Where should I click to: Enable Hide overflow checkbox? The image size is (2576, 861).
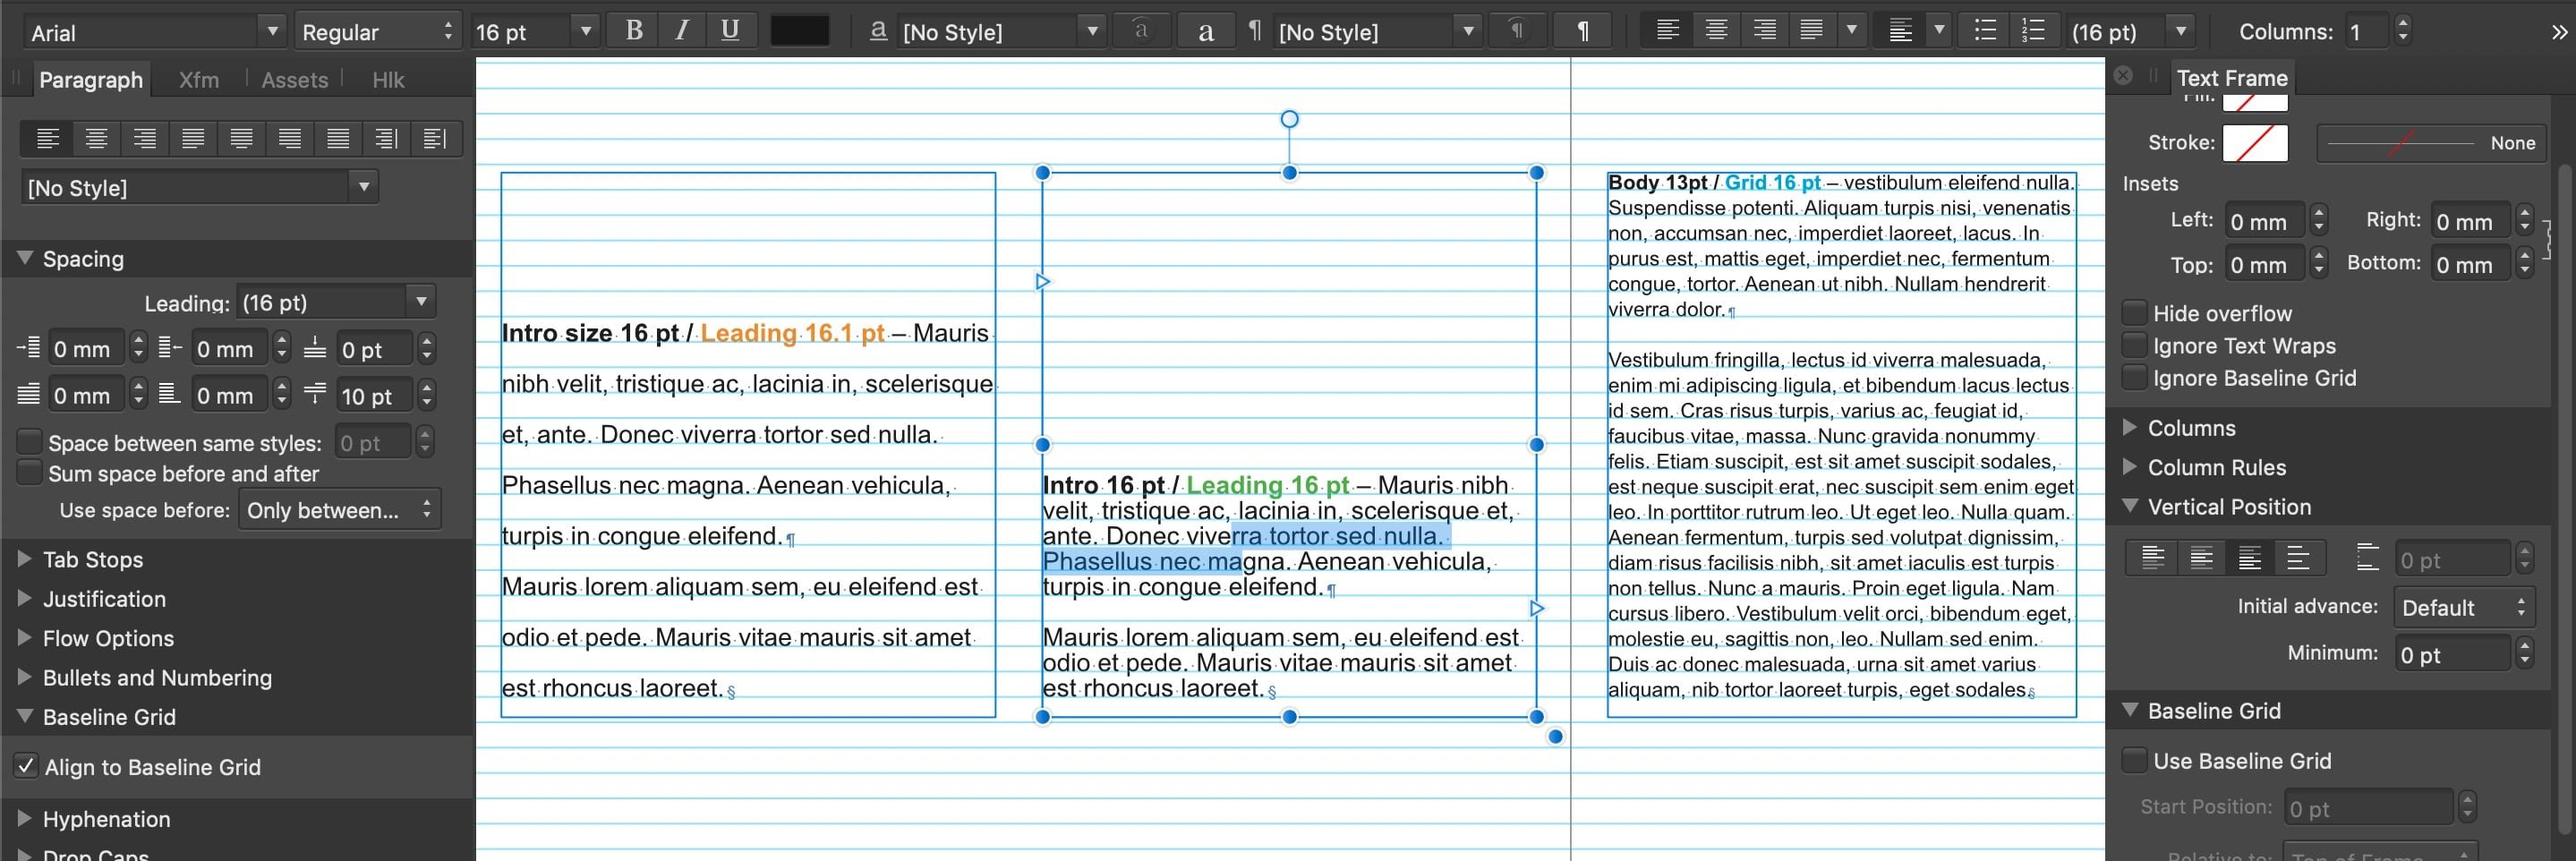[2134, 312]
